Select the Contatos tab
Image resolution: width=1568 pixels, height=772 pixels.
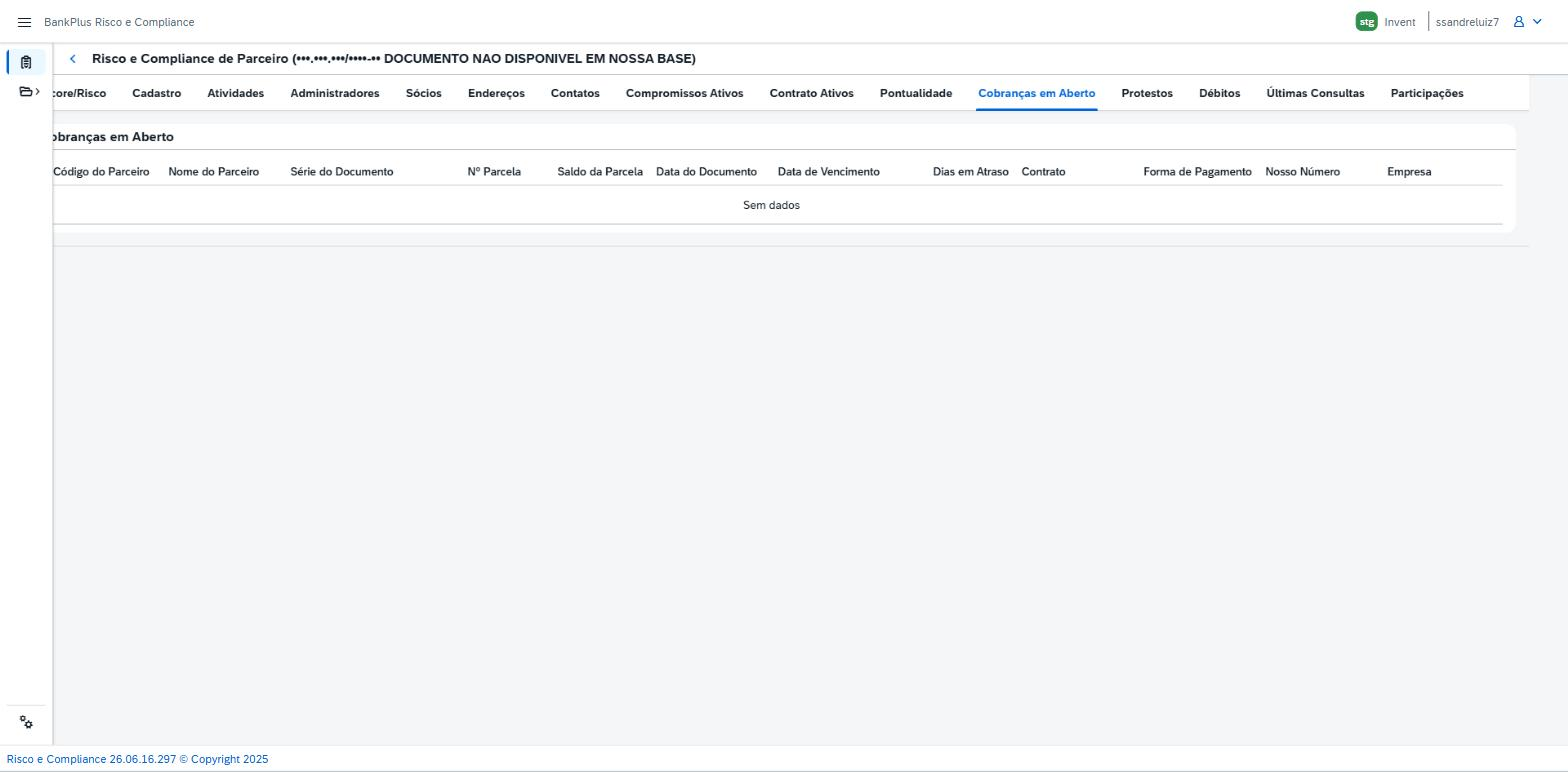[575, 93]
